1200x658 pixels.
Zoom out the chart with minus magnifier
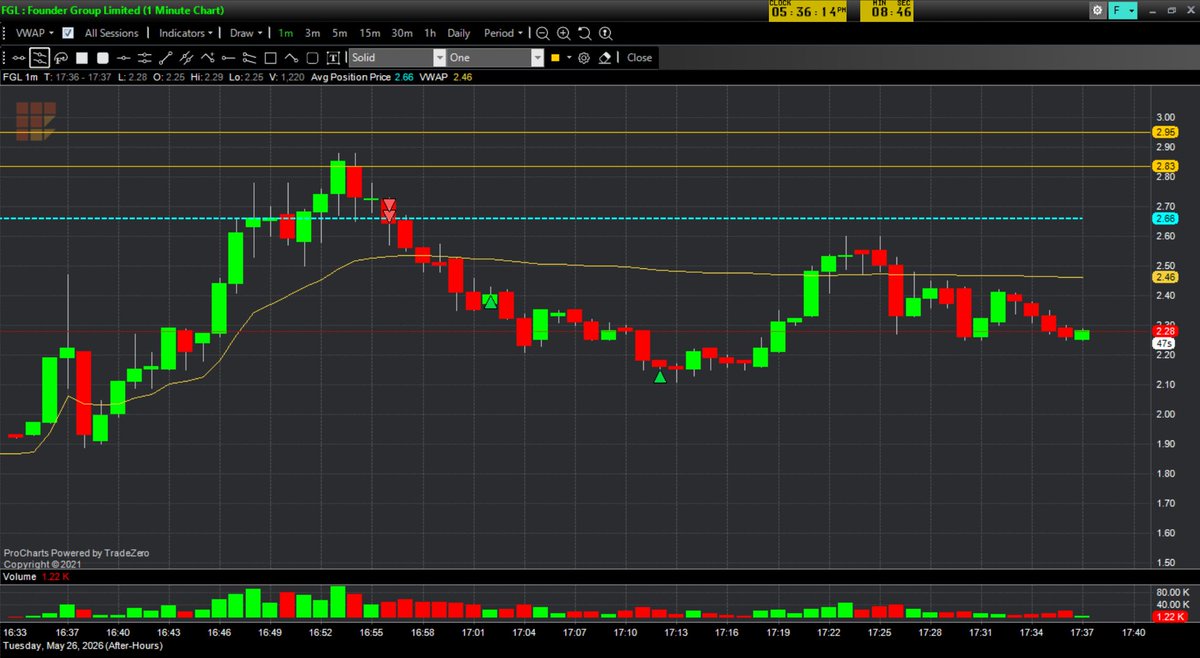click(542, 33)
